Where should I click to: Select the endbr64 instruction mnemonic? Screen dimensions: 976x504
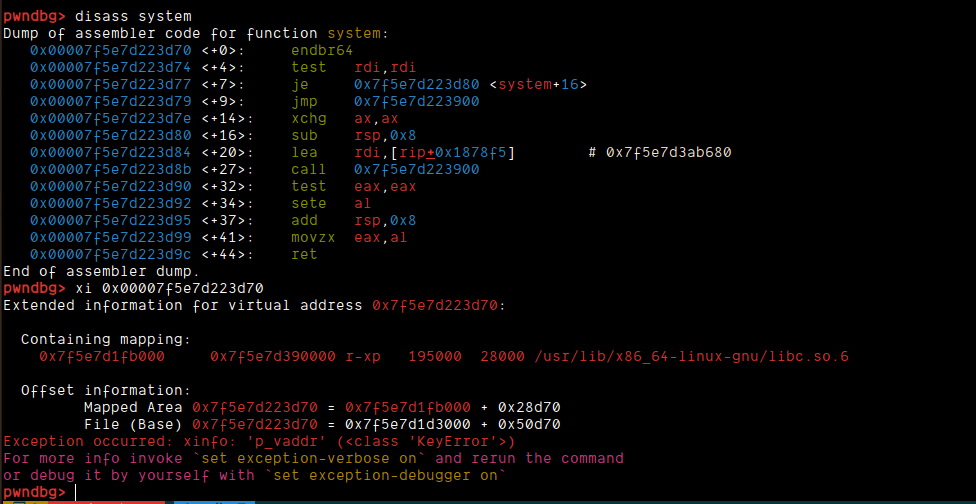tap(322, 50)
